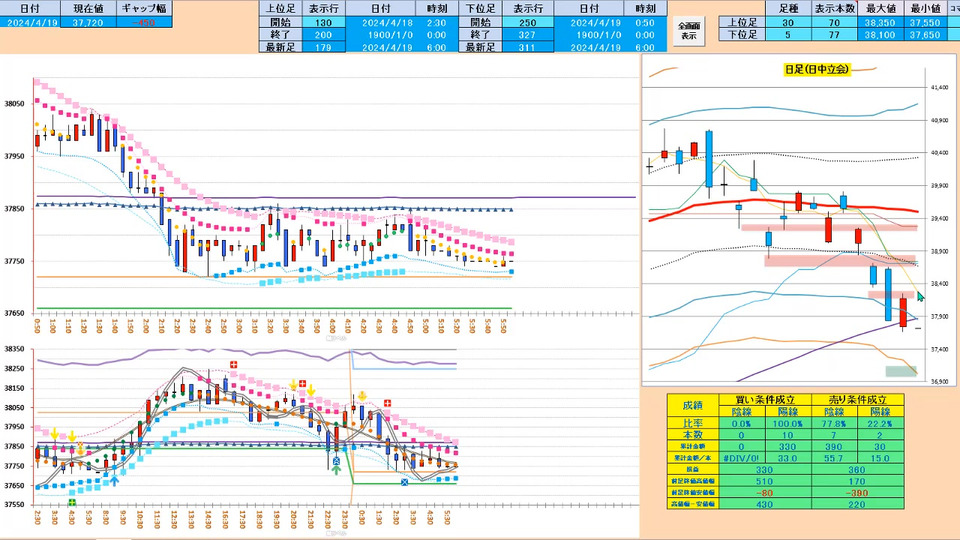Select 表示本数 value 77

(x=834, y=35)
